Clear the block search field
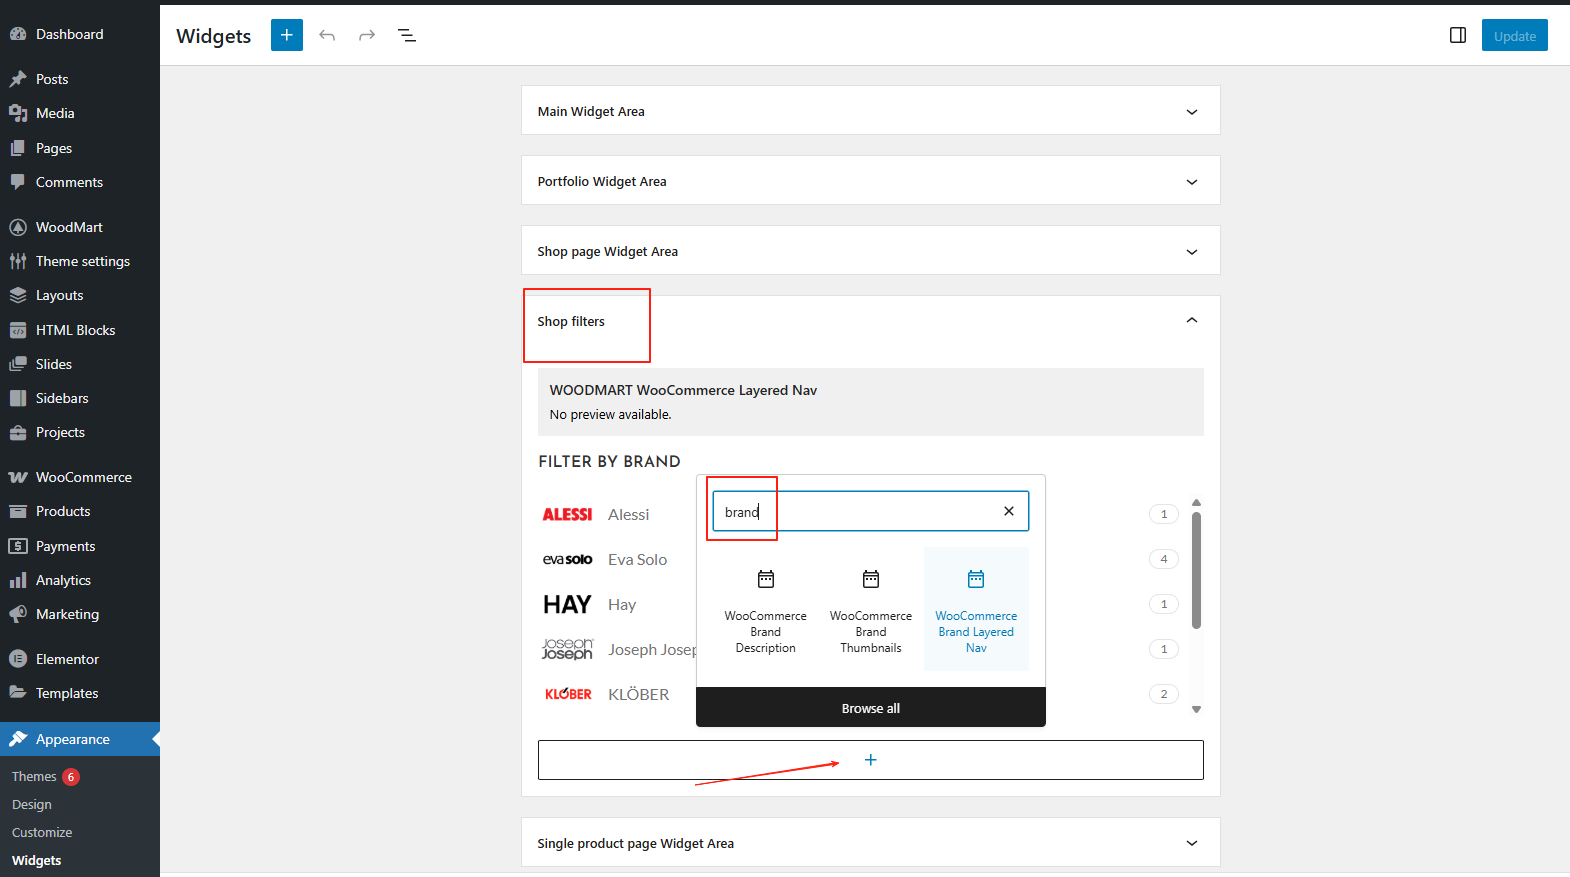The width and height of the screenshot is (1570, 877). pyautogui.click(x=1008, y=511)
